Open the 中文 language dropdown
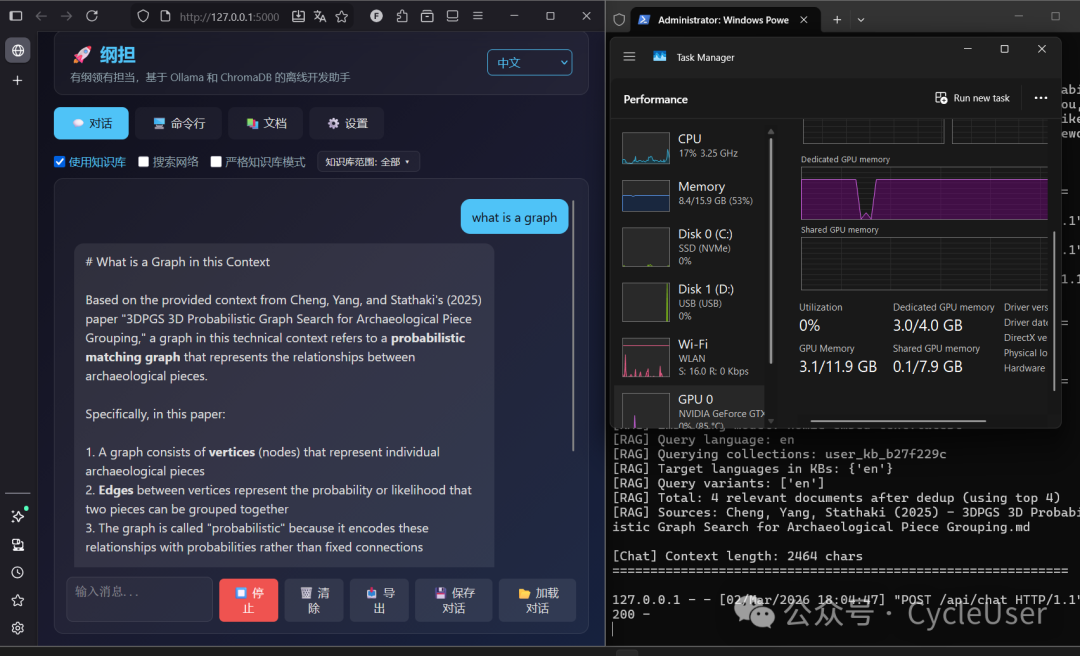Viewport: 1080px width, 656px height. (530, 63)
